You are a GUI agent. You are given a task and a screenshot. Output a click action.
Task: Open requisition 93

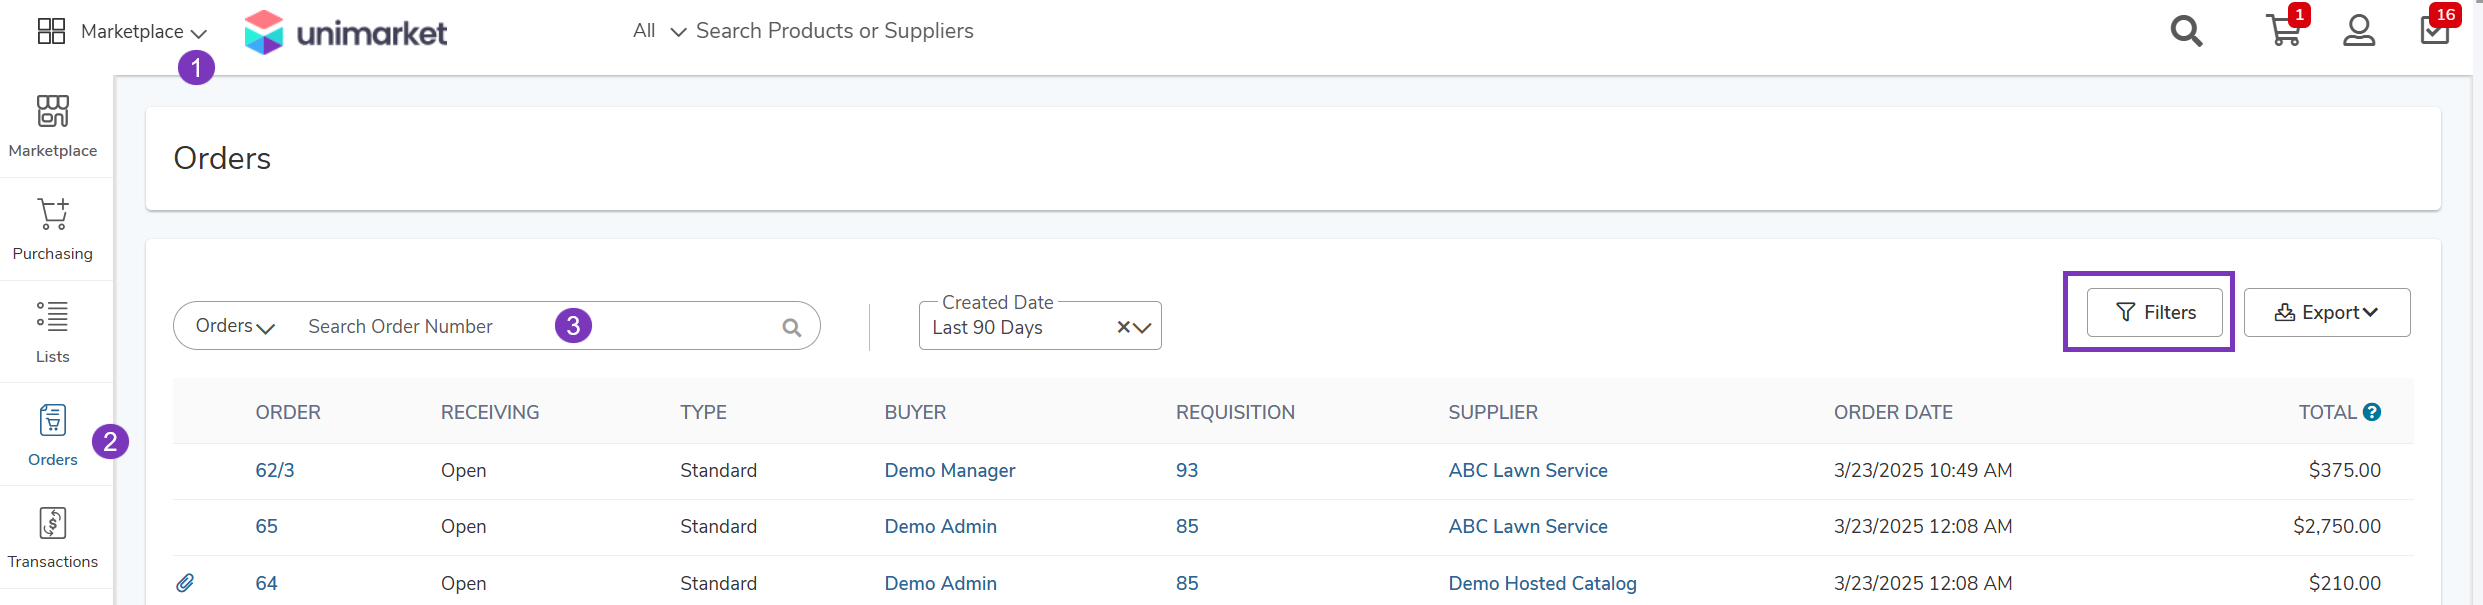1187,470
